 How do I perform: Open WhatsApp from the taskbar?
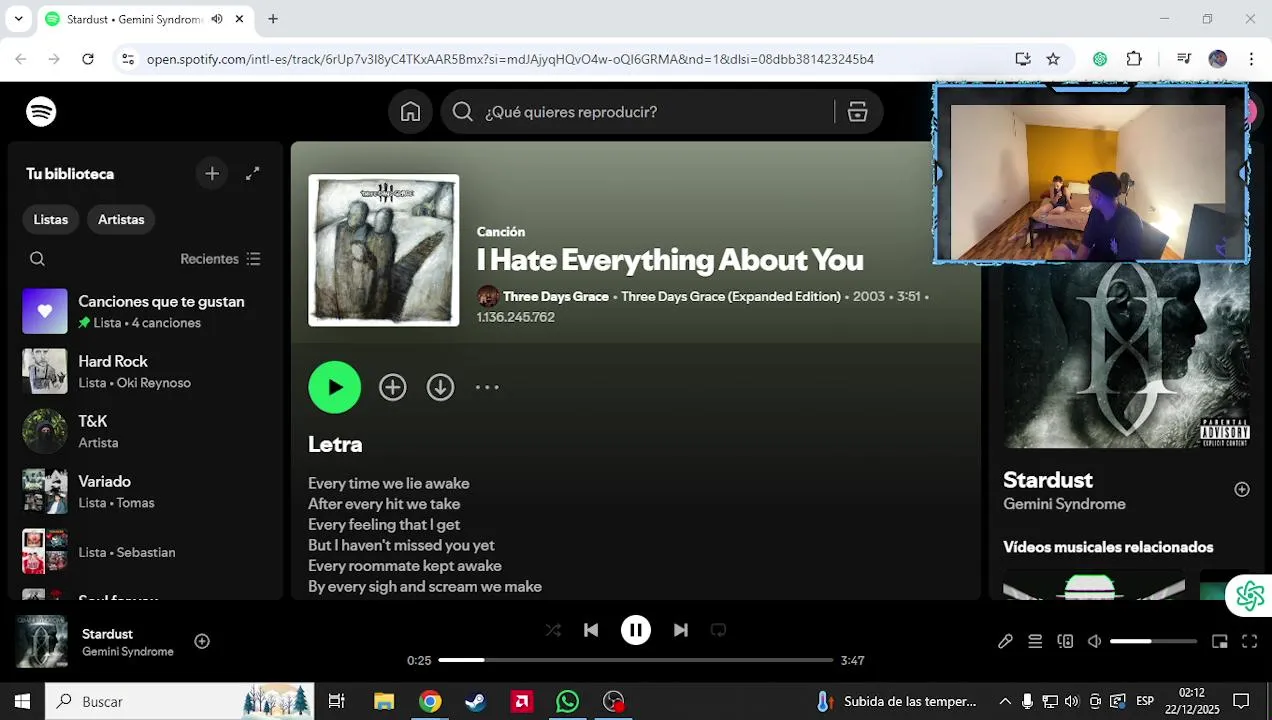[x=568, y=701]
